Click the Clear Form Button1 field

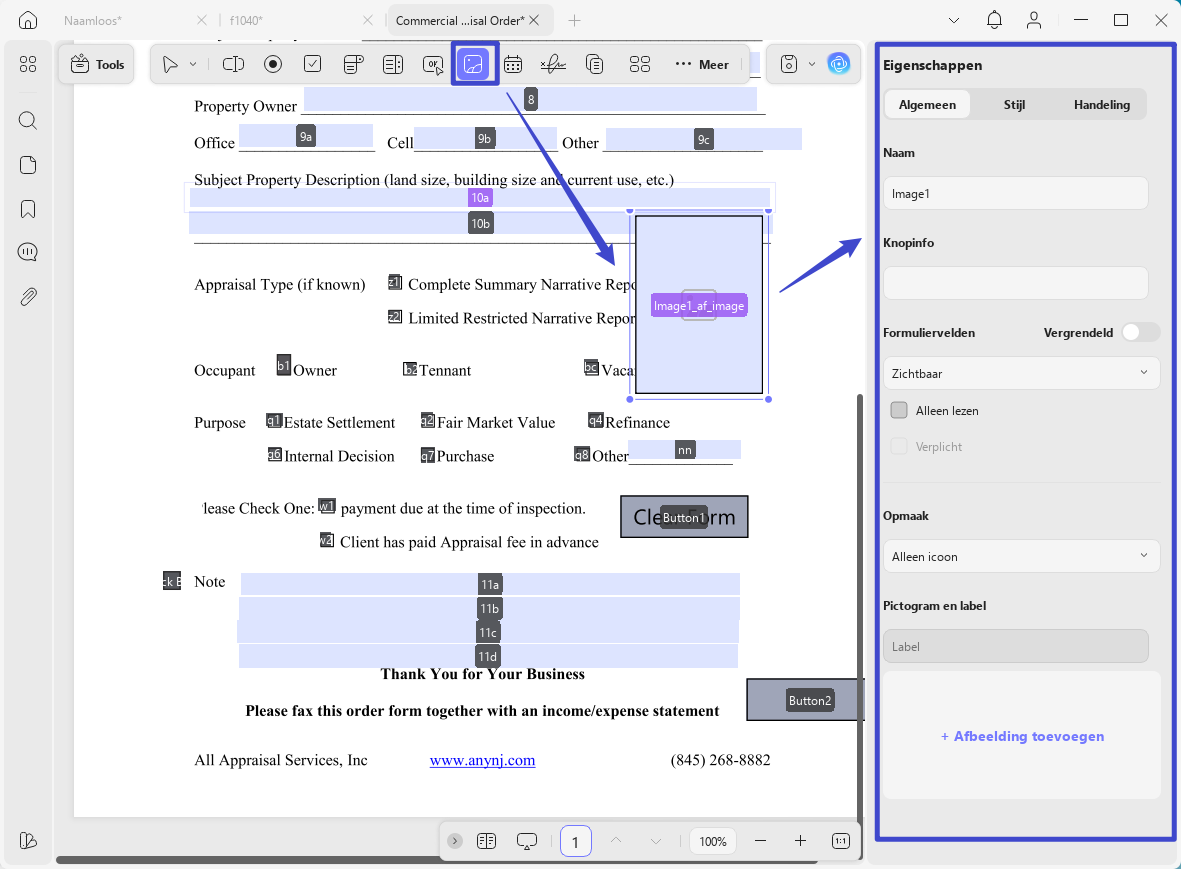click(x=684, y=517)
